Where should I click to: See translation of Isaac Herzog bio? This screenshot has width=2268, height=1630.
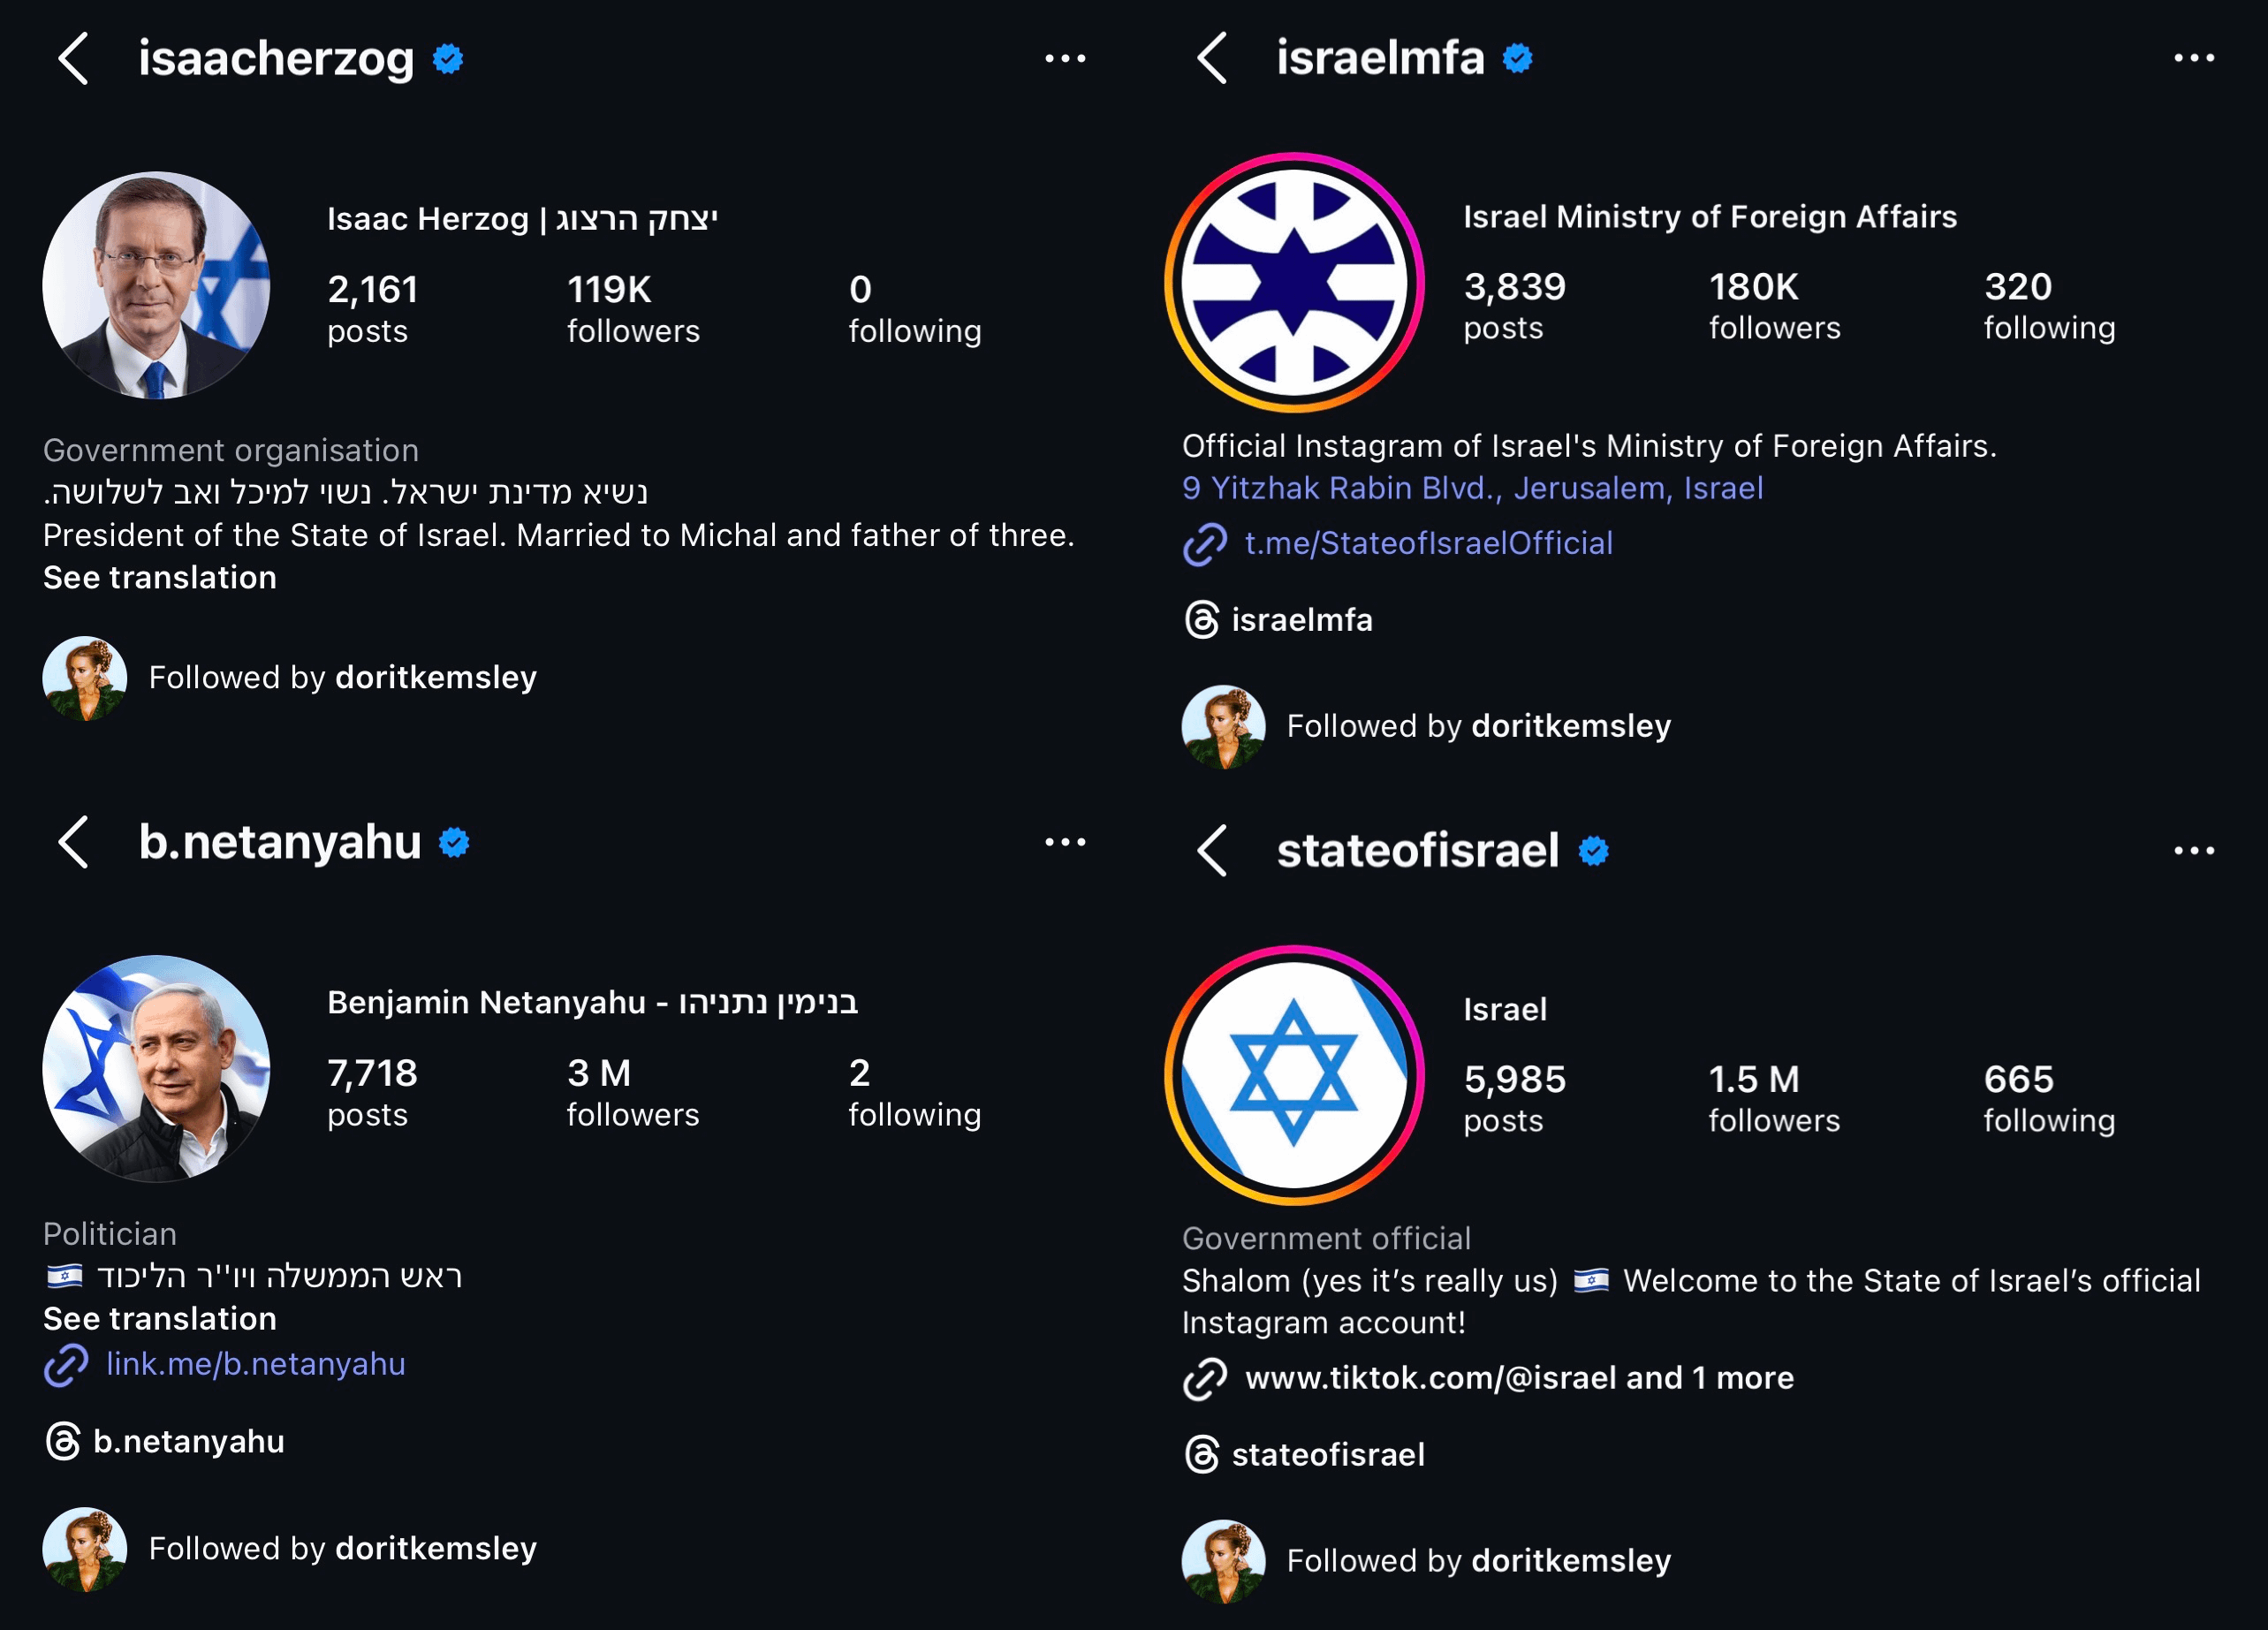coord(160,577)
